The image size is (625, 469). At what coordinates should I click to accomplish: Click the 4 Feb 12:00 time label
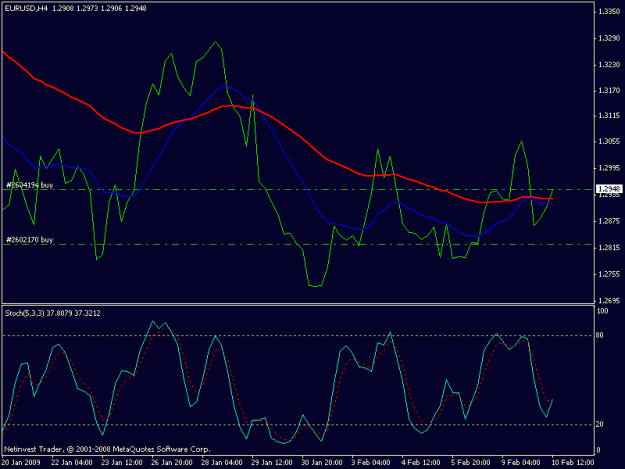click(421, 463)
